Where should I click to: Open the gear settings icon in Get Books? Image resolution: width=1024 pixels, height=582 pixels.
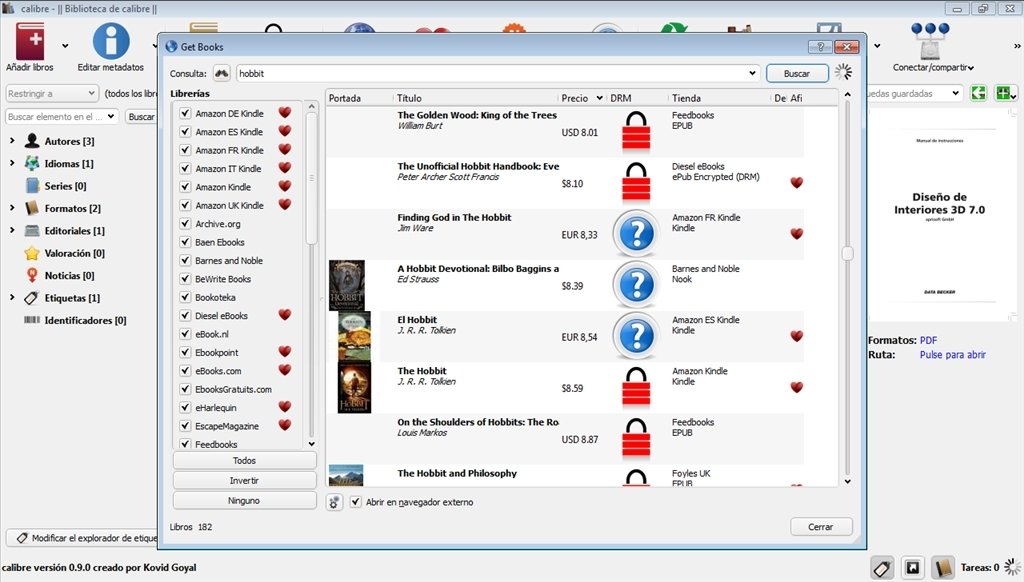pyautogui.click(x=334, y=502)
